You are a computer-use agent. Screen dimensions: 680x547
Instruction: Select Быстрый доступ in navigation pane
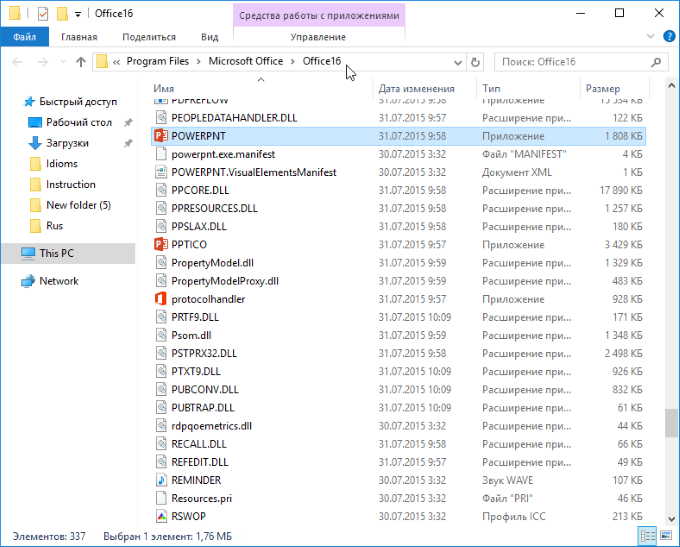pyautogui.click(x=78, y=102)
